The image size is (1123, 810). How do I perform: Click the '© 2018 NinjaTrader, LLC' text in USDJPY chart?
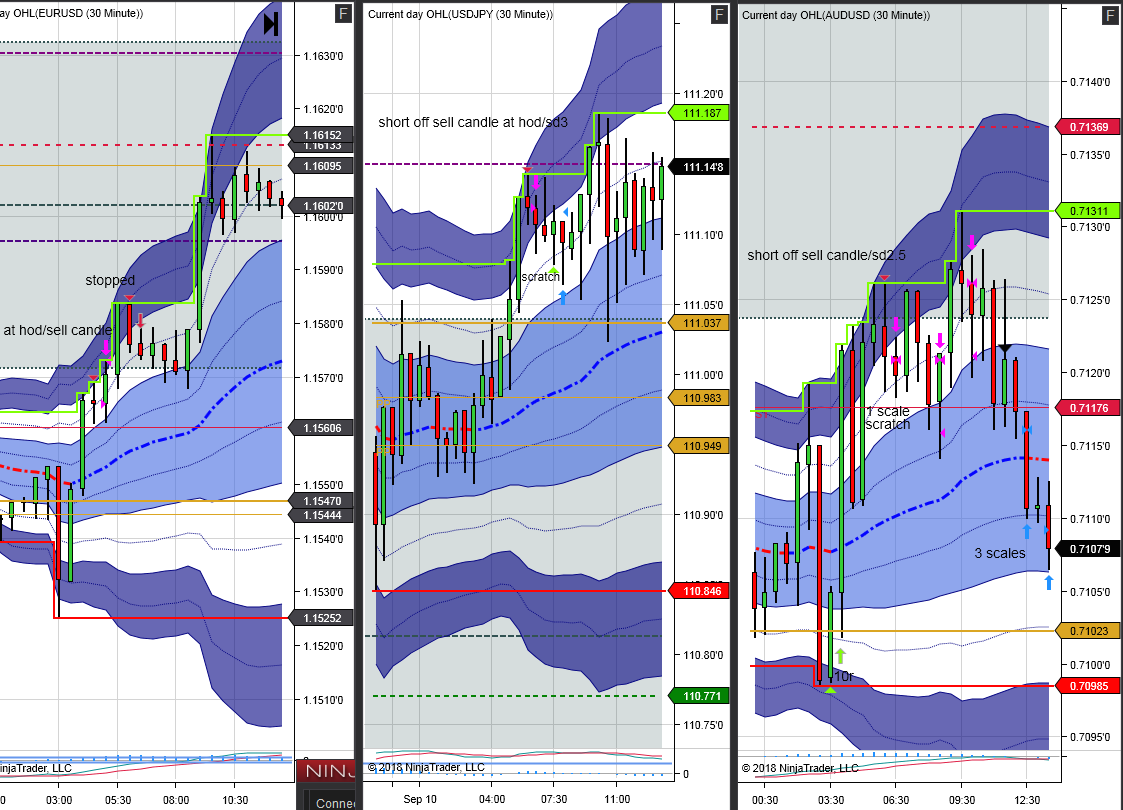(x=426, y=767)
